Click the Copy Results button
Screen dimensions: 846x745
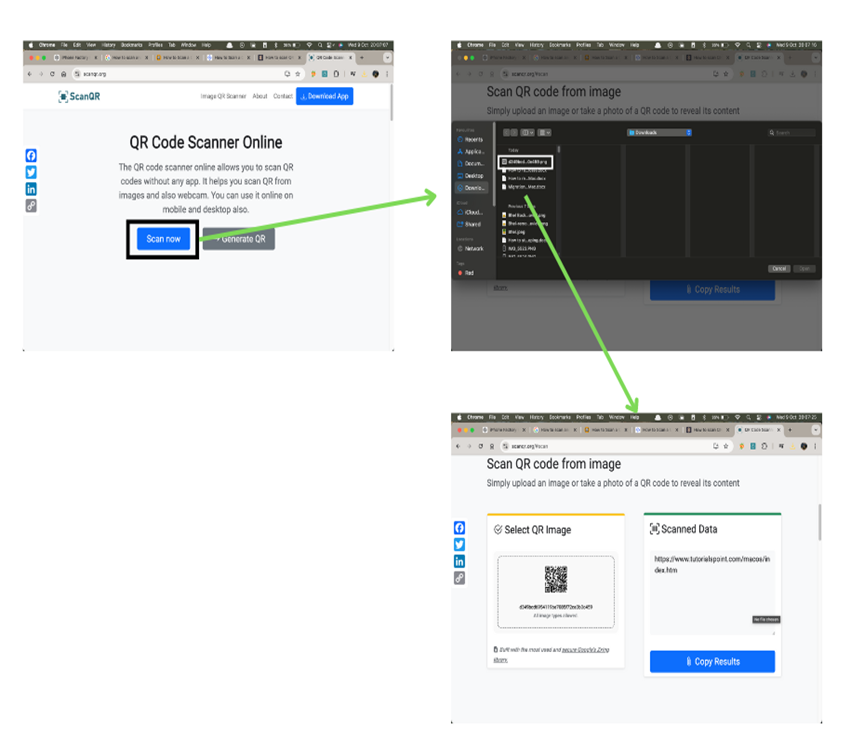tap(712, 661)
